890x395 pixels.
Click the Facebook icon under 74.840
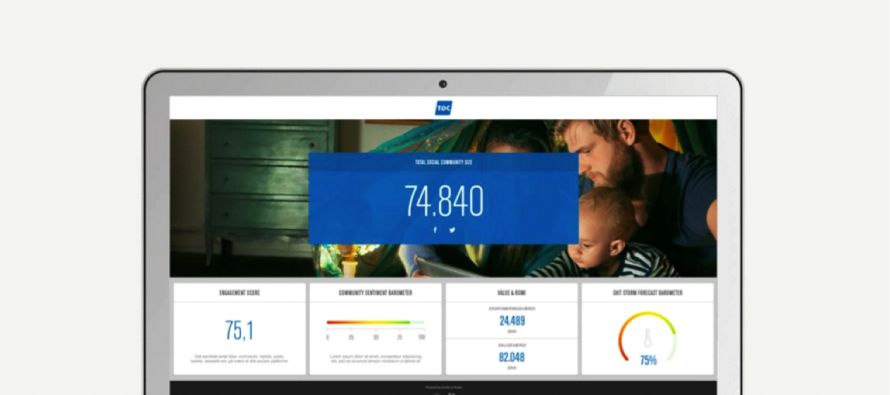(435, 230)
